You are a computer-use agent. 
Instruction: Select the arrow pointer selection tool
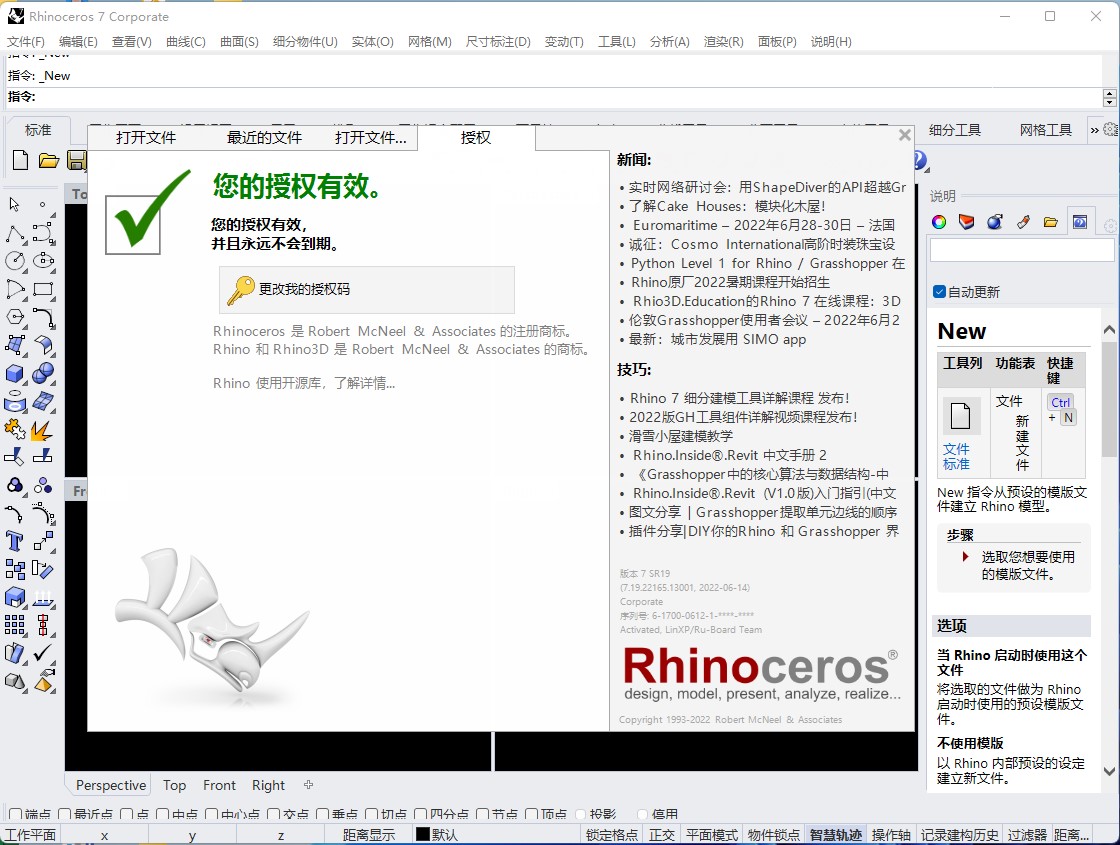click(x=14, y=204)
